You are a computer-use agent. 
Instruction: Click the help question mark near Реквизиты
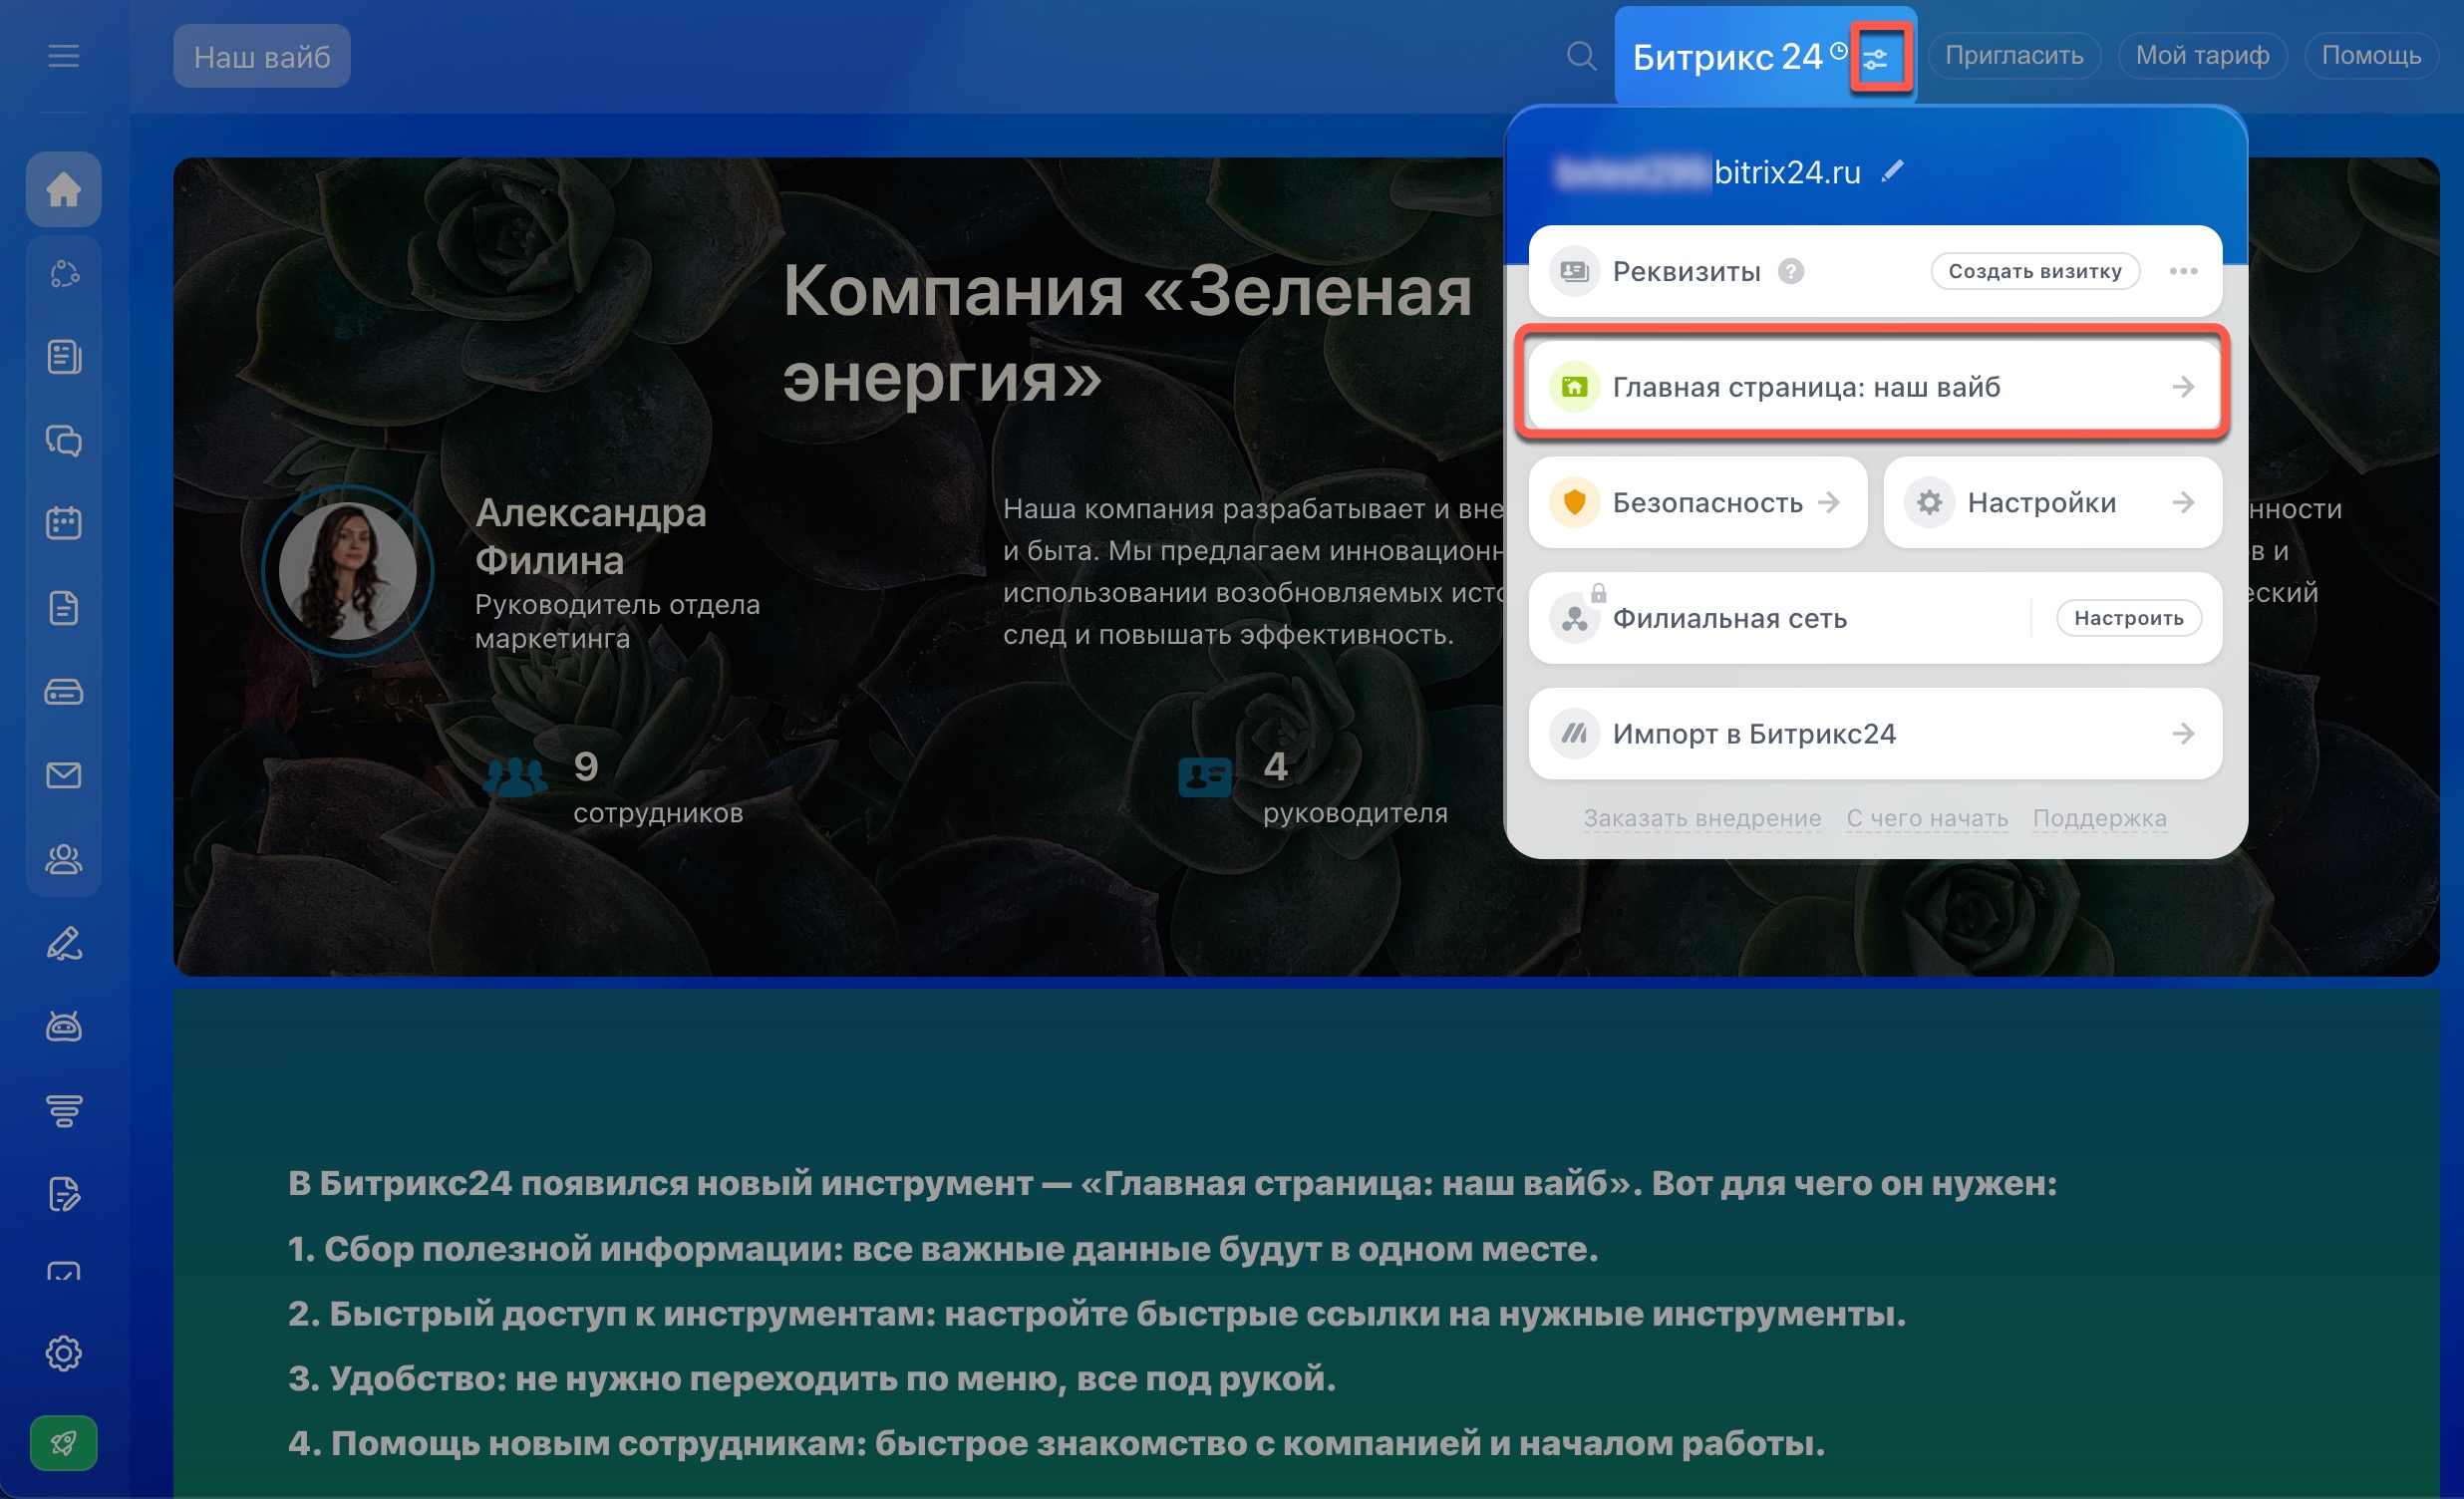click(1791, 271)
